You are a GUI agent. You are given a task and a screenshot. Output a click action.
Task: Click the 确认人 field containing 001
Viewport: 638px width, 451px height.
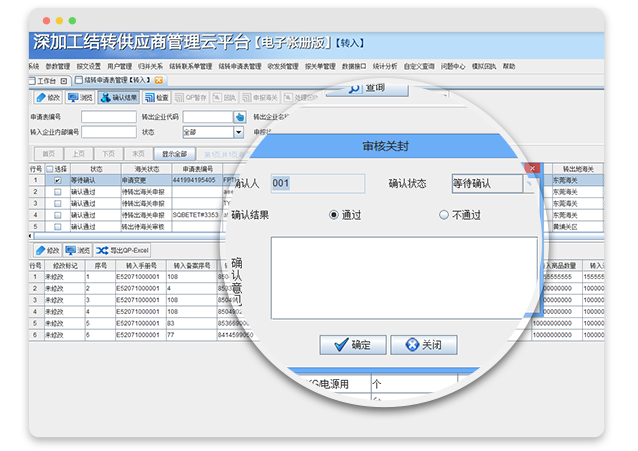click(x=318, y=184)
